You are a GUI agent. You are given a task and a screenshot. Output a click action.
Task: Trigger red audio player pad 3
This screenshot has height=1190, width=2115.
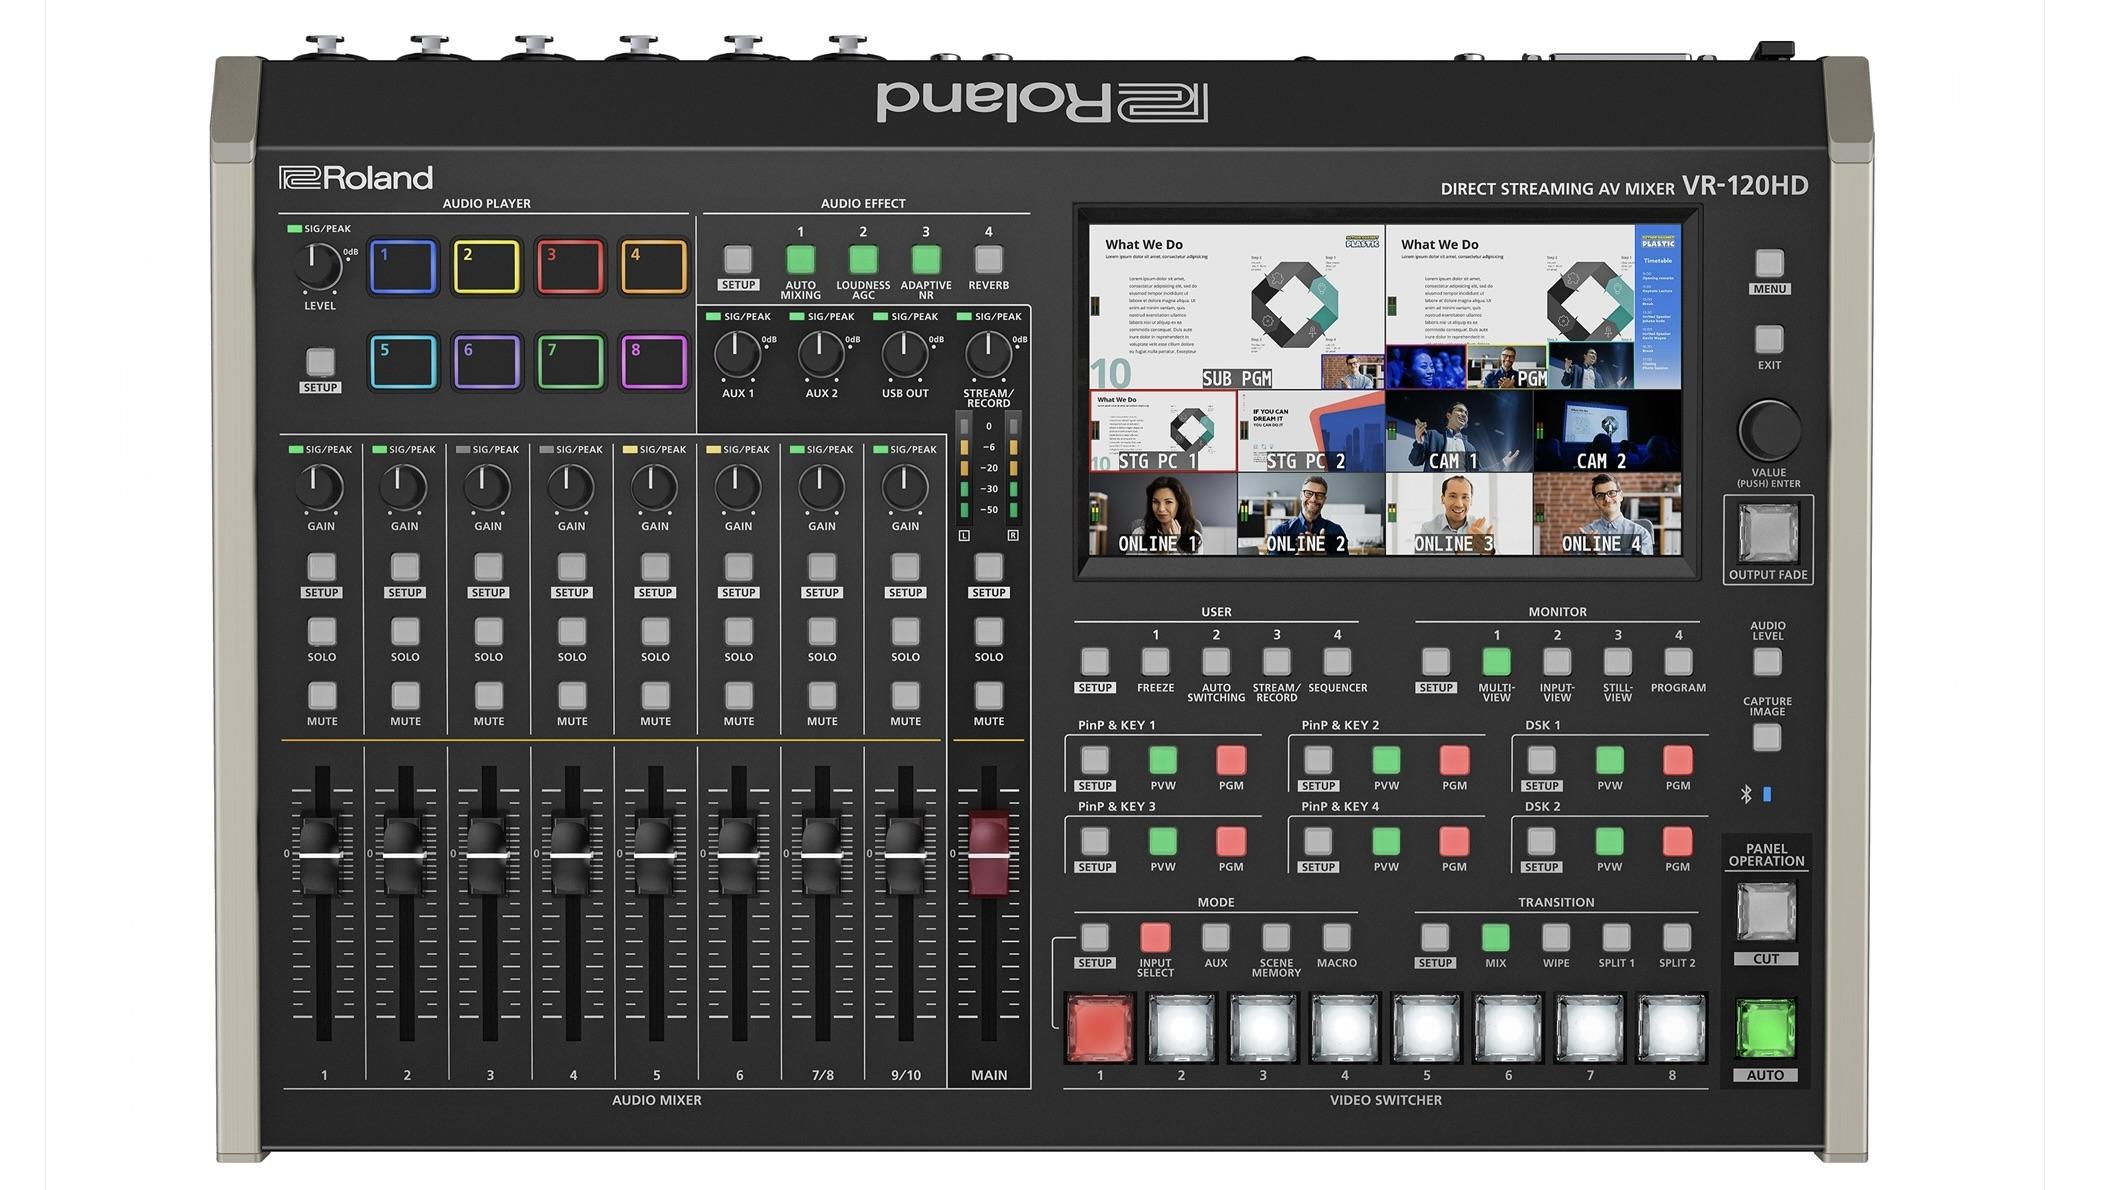[570, 266]
